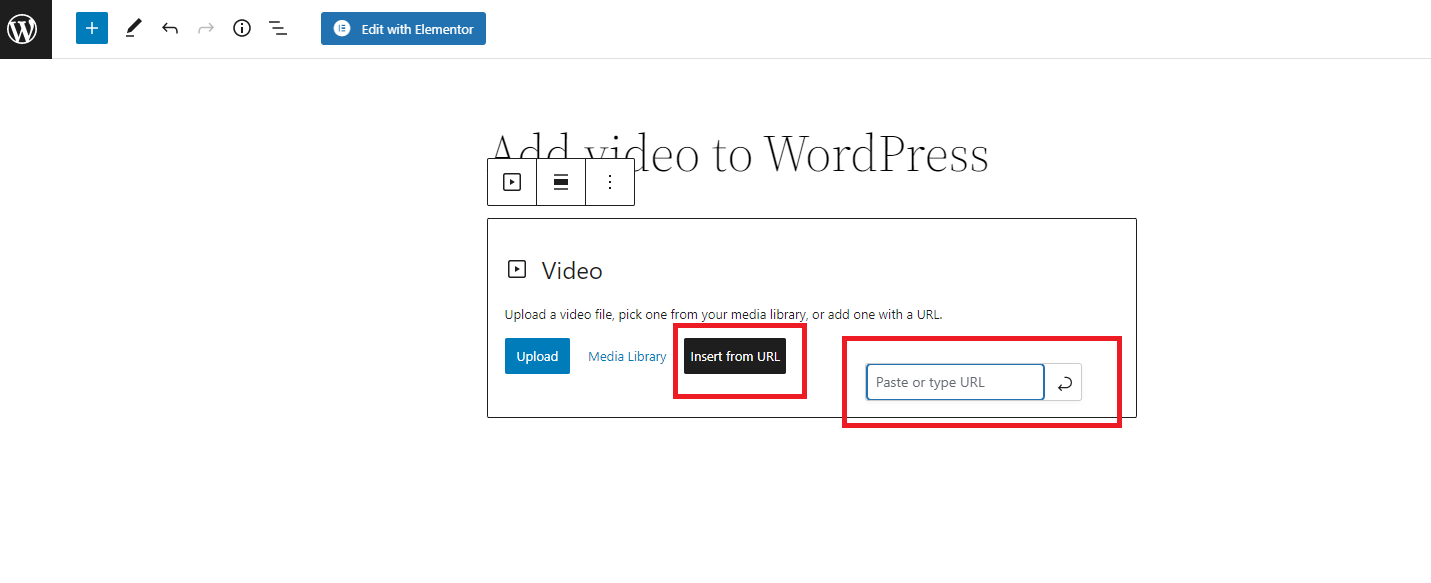
Task: Open the document details info icon
Action: (242, 29)
